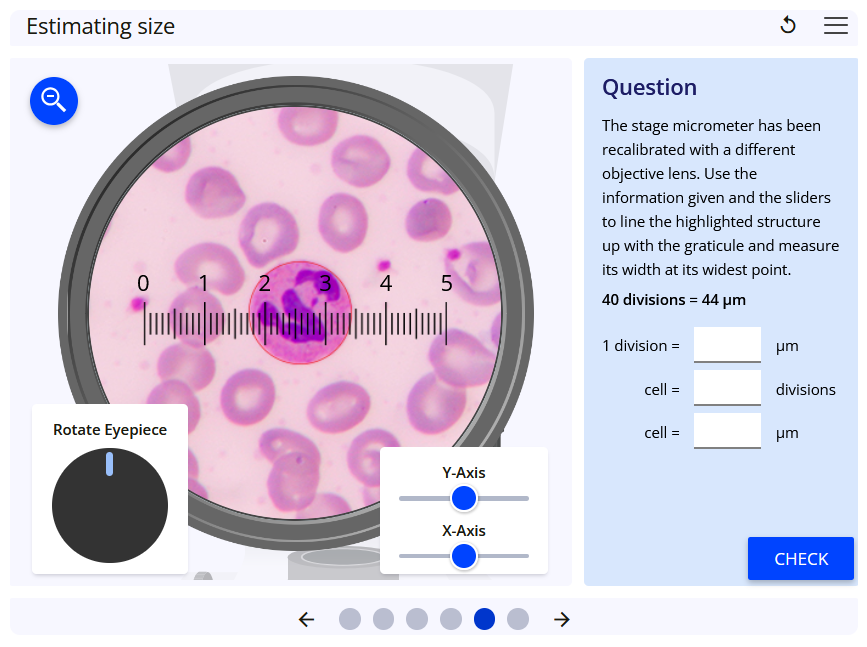
Task: Click the 'cell = divisions' input field
Action: pyautogui.click(x=727, y=388)
